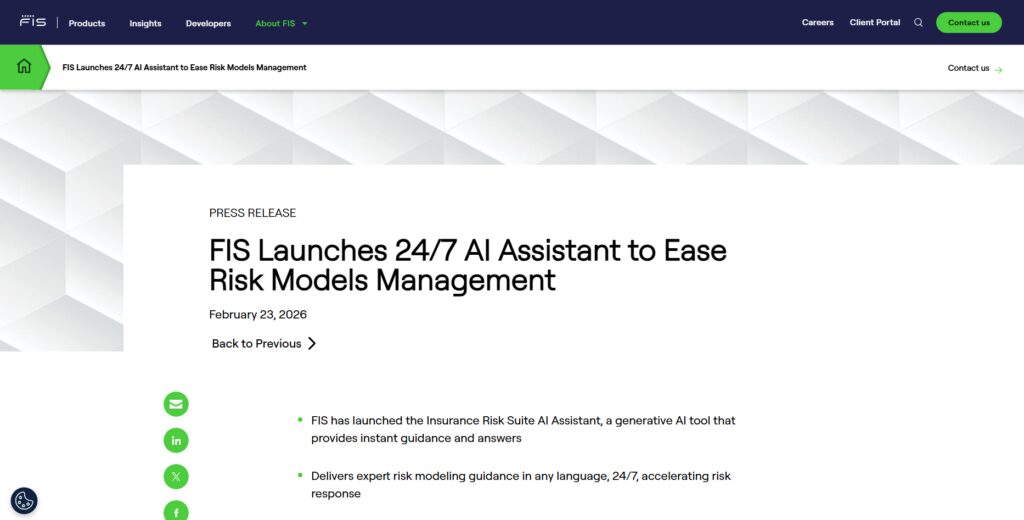1024x520 pixels.
Task: Open the Products menu
Action: pyautogui.click(x=87, y=24)
